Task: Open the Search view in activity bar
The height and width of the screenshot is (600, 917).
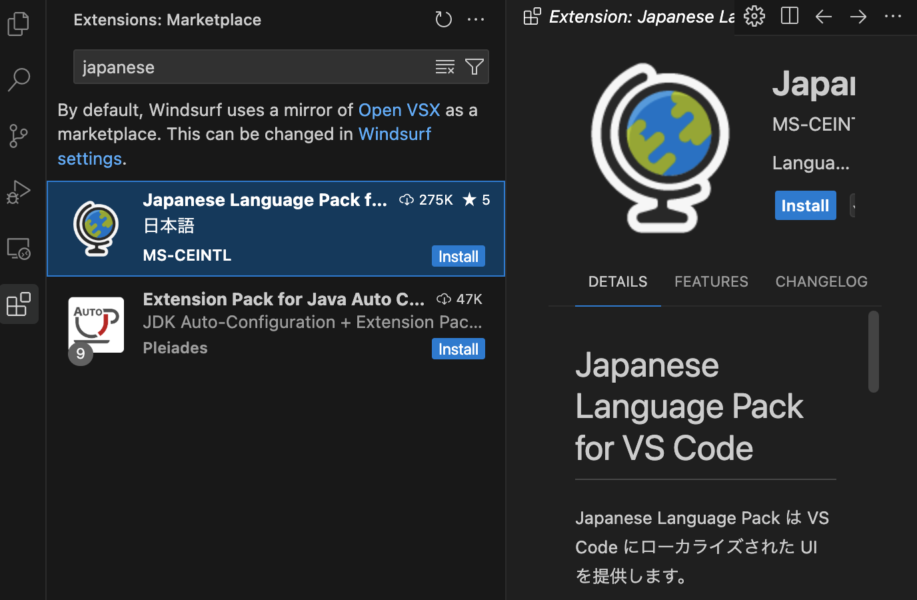Action: 19,79
